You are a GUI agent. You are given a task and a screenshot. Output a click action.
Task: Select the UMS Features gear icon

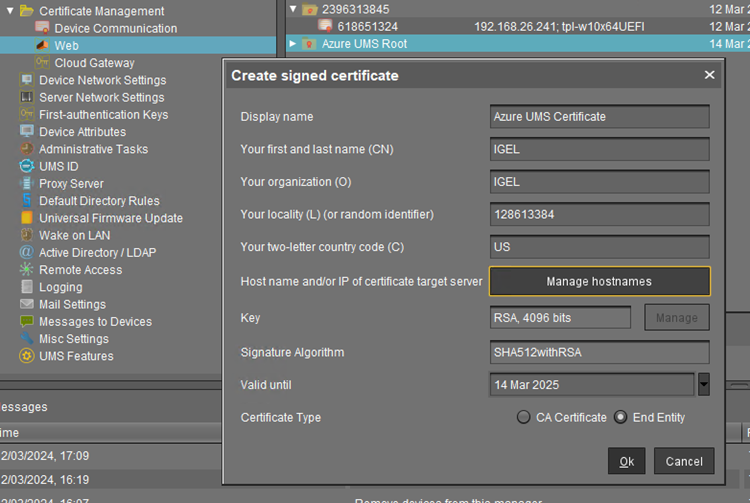pos(27,356)
